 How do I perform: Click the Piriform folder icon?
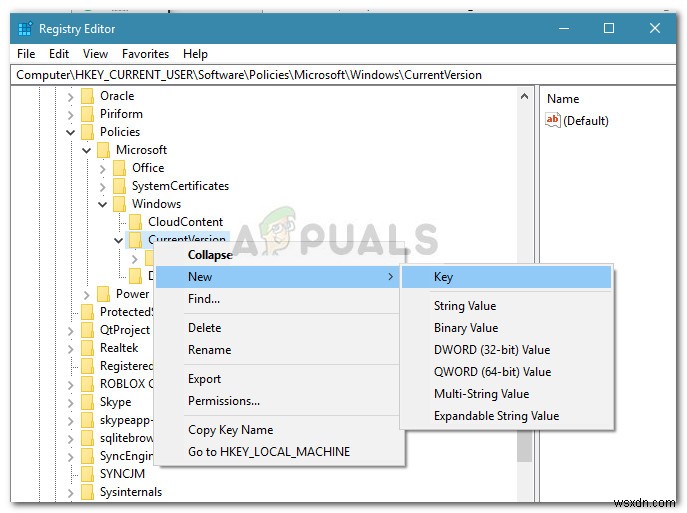(x=88, y=114)
